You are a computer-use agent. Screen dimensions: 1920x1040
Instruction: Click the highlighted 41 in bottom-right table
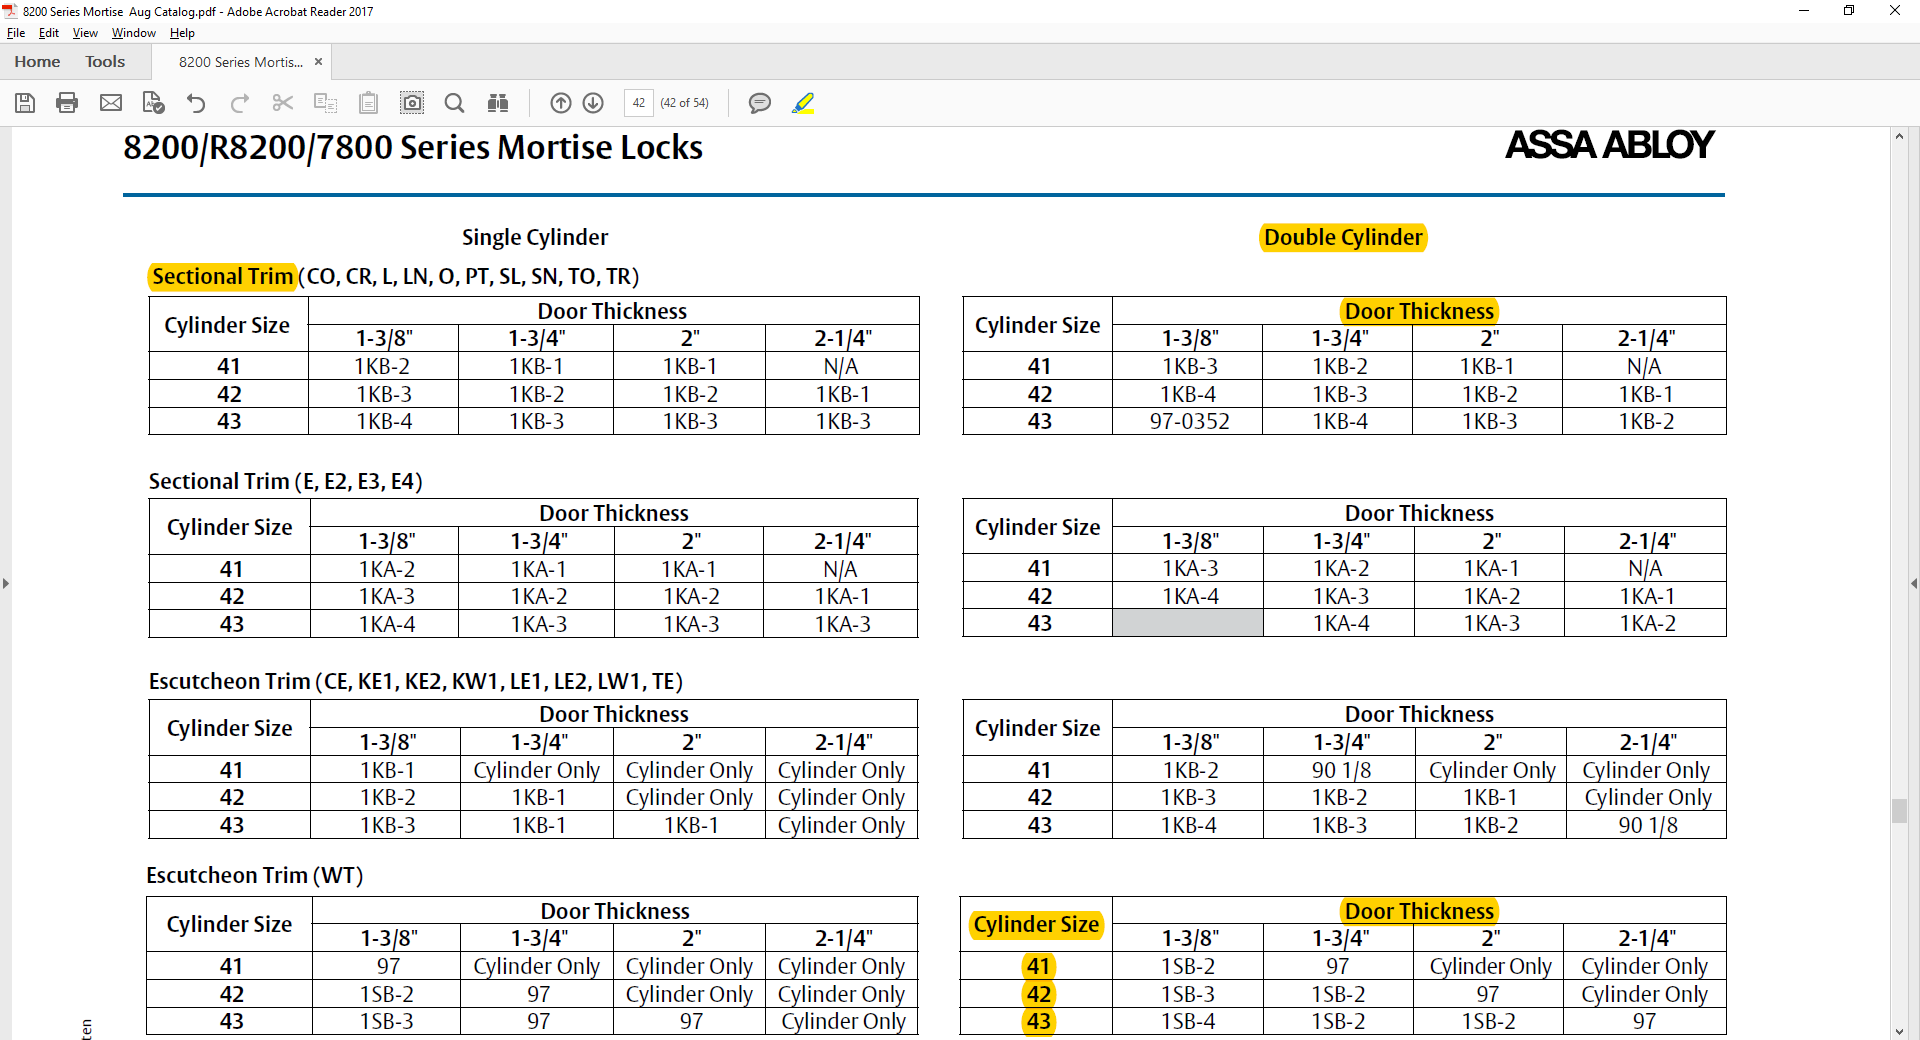click(x=1039, y=966)
